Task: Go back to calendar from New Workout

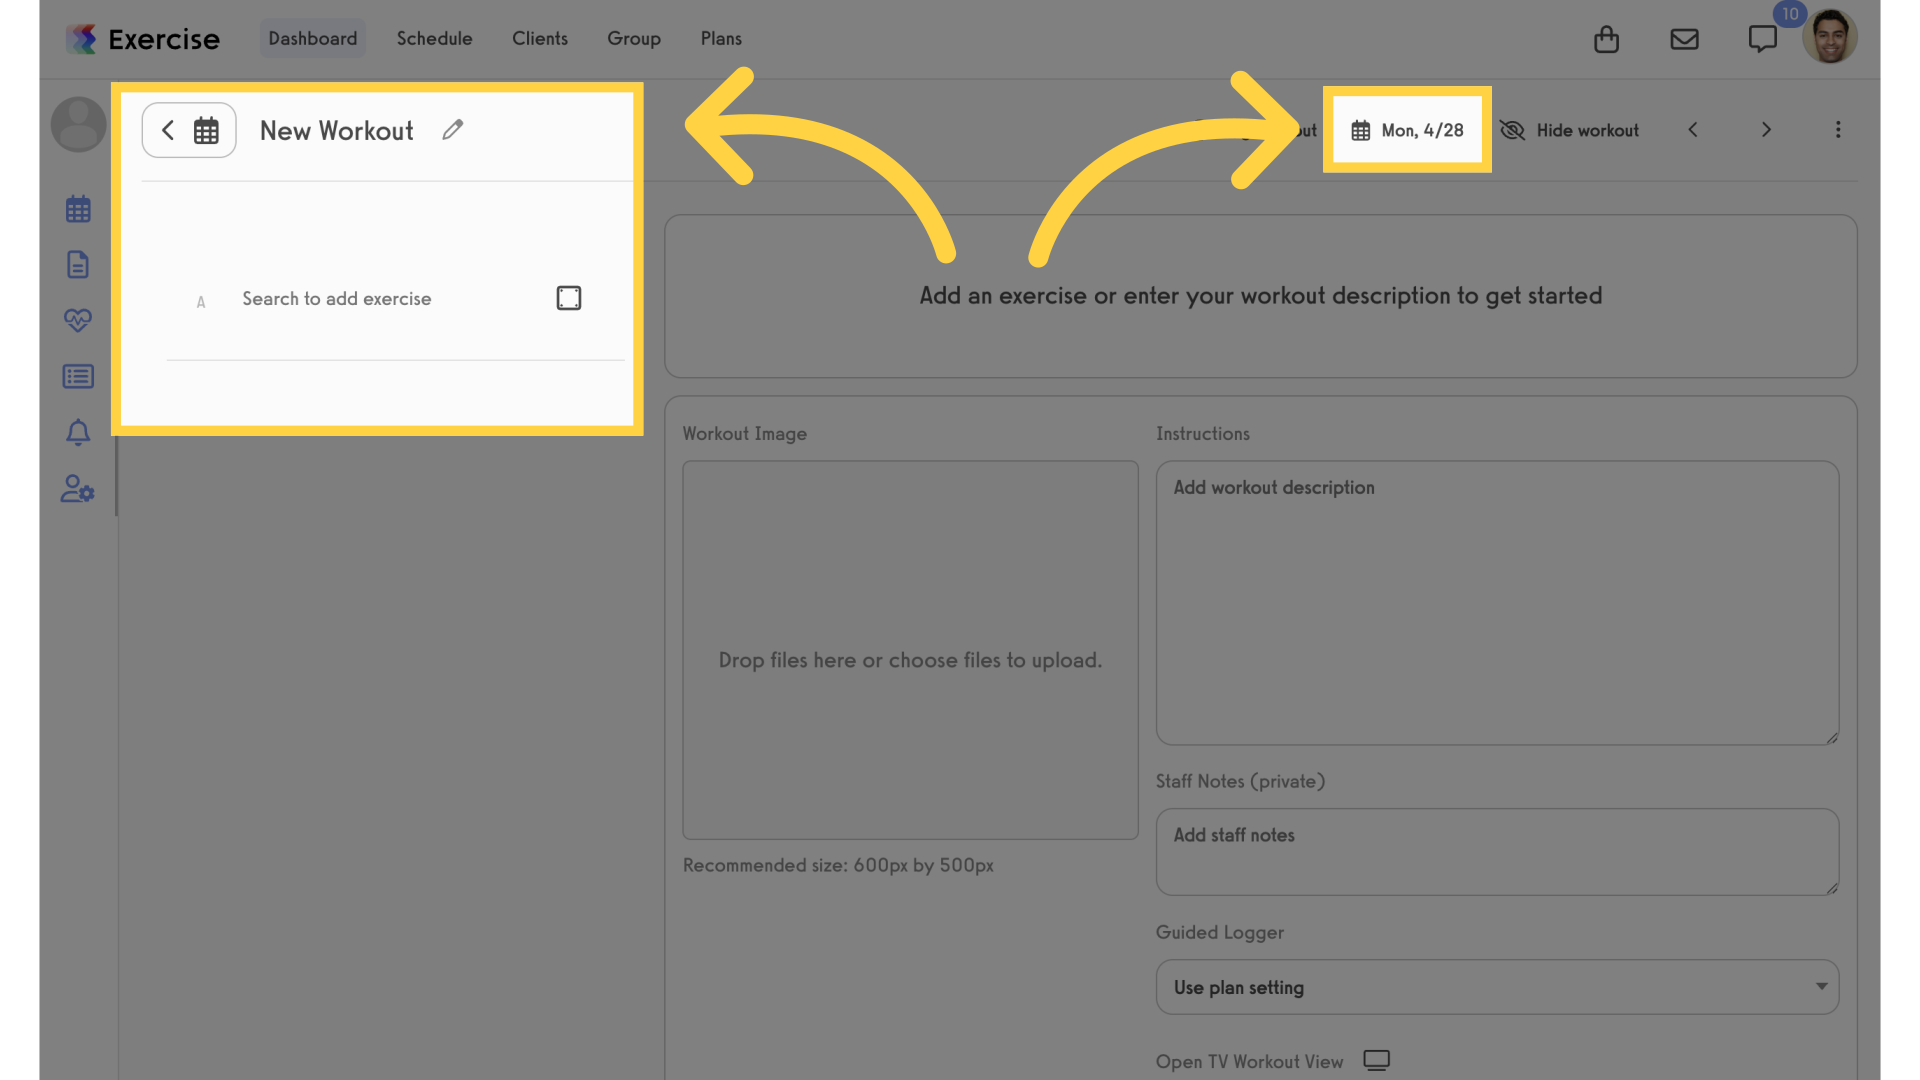Action: coord(189,130)
